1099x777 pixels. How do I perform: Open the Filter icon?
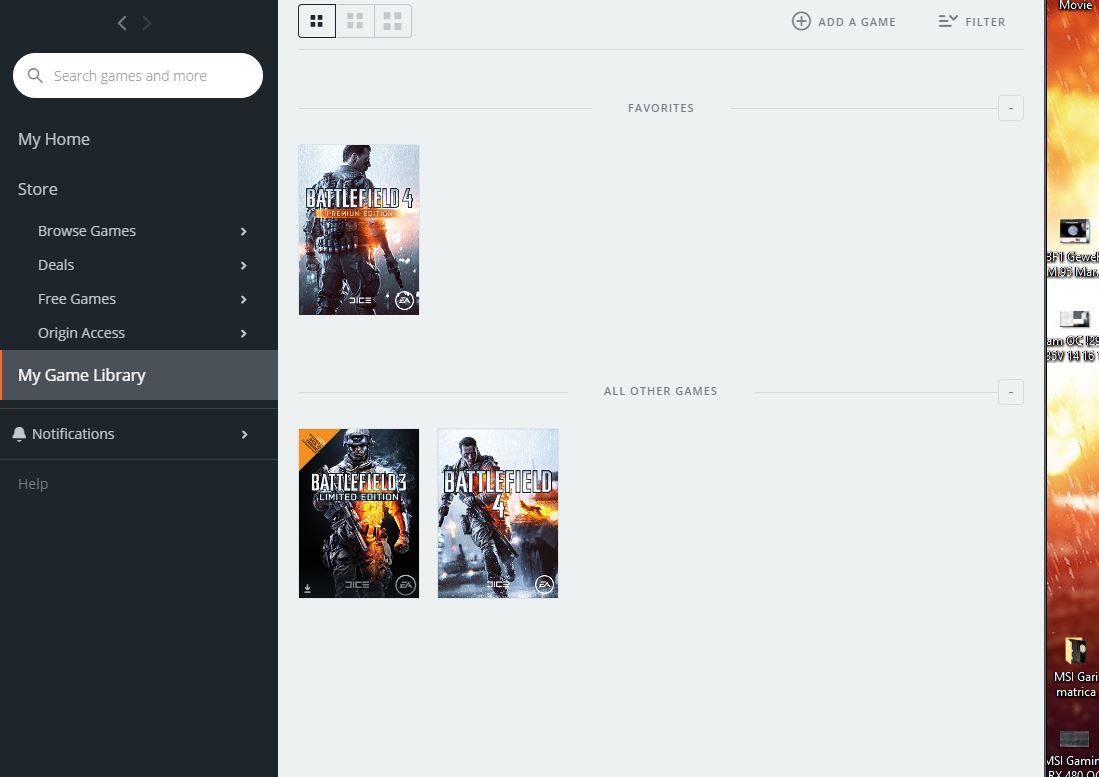tap(948, 21)
